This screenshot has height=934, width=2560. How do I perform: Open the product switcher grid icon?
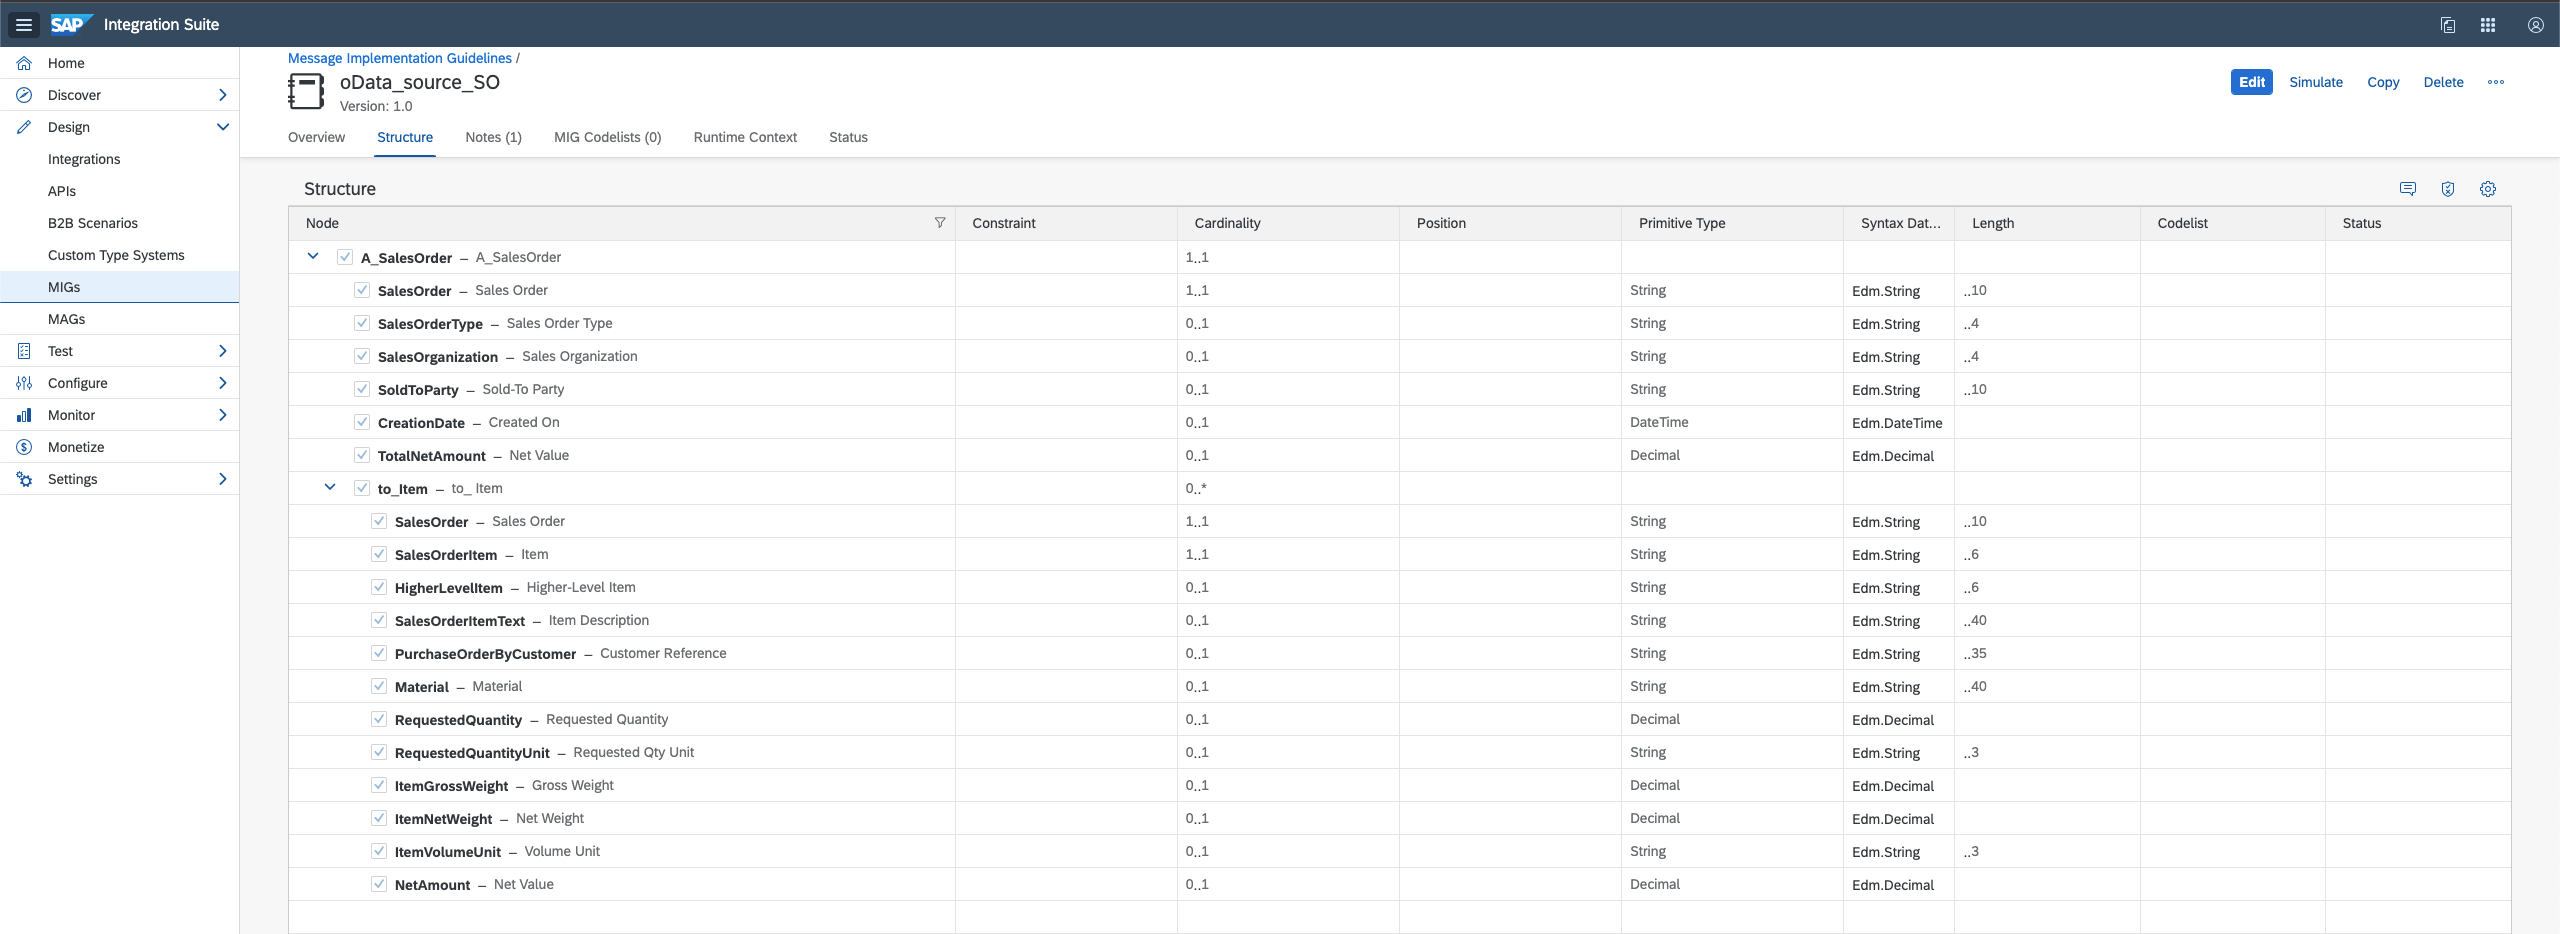point(2488,25)
